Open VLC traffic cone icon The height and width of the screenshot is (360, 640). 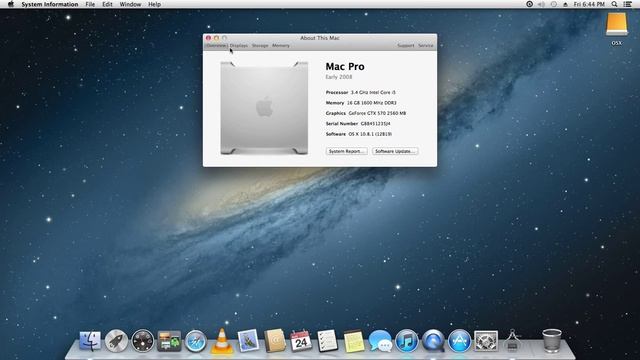(222, 340)
